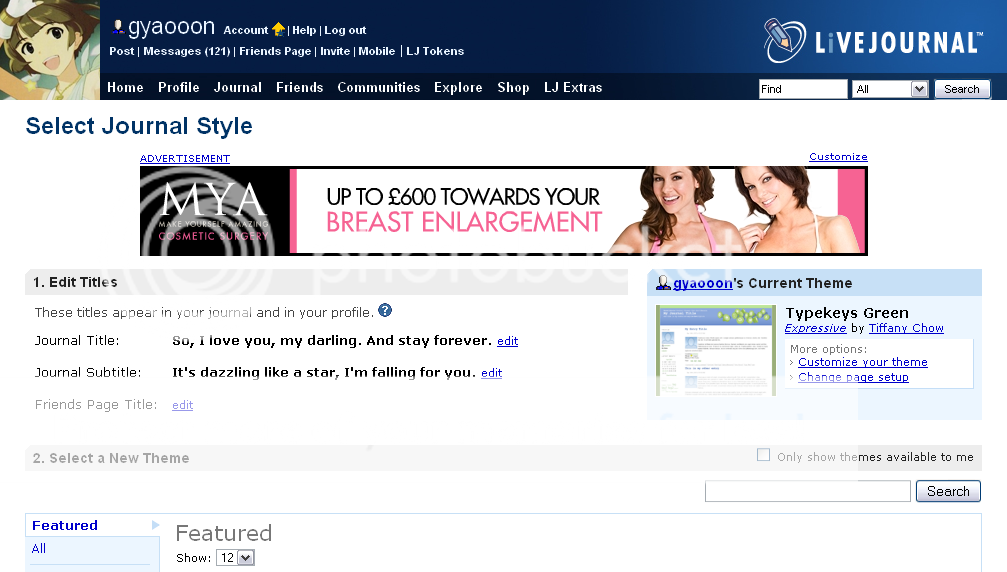Click the Account upgrade arrow icon
The height and width of the screenshot is (572, 1007).
(278, 30)
